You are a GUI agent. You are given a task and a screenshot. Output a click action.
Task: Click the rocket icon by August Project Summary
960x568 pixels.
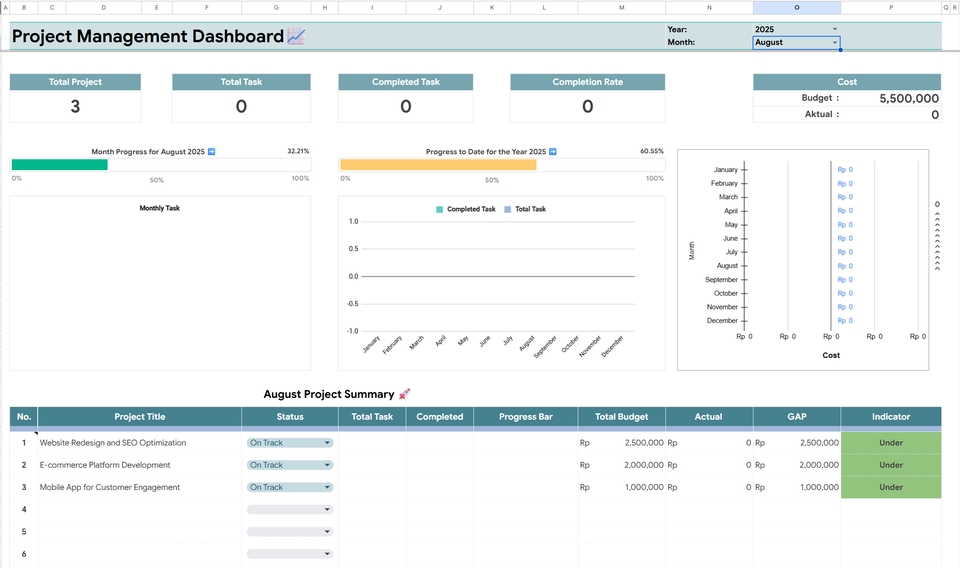pos(404,395)
